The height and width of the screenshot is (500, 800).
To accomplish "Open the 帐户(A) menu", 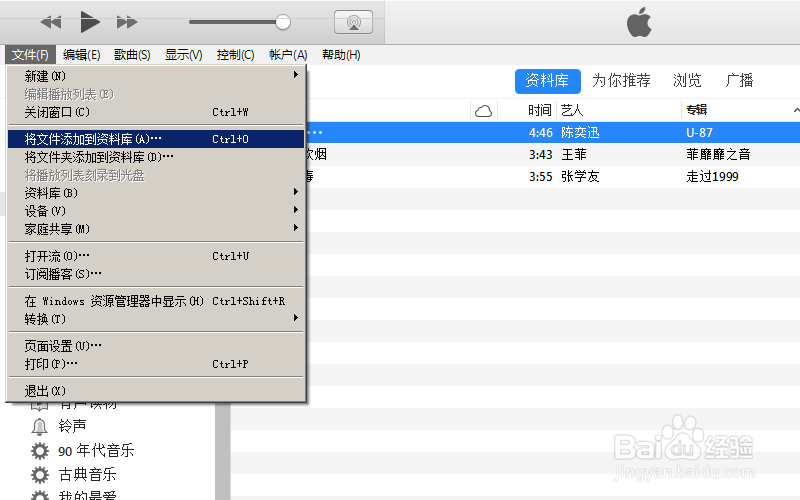I will 288,55.
